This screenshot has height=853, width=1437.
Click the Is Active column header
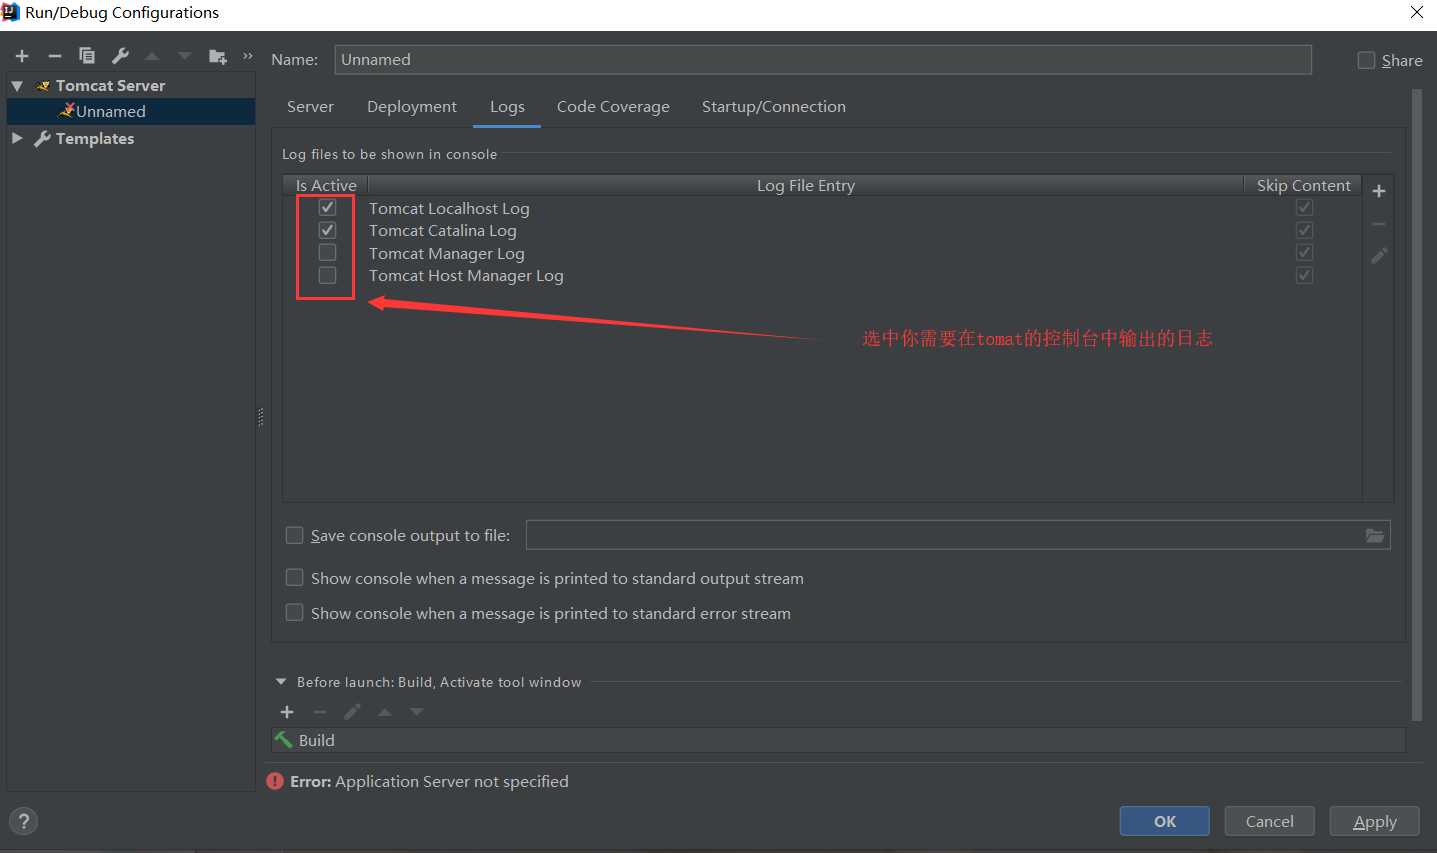coord(326,185)
